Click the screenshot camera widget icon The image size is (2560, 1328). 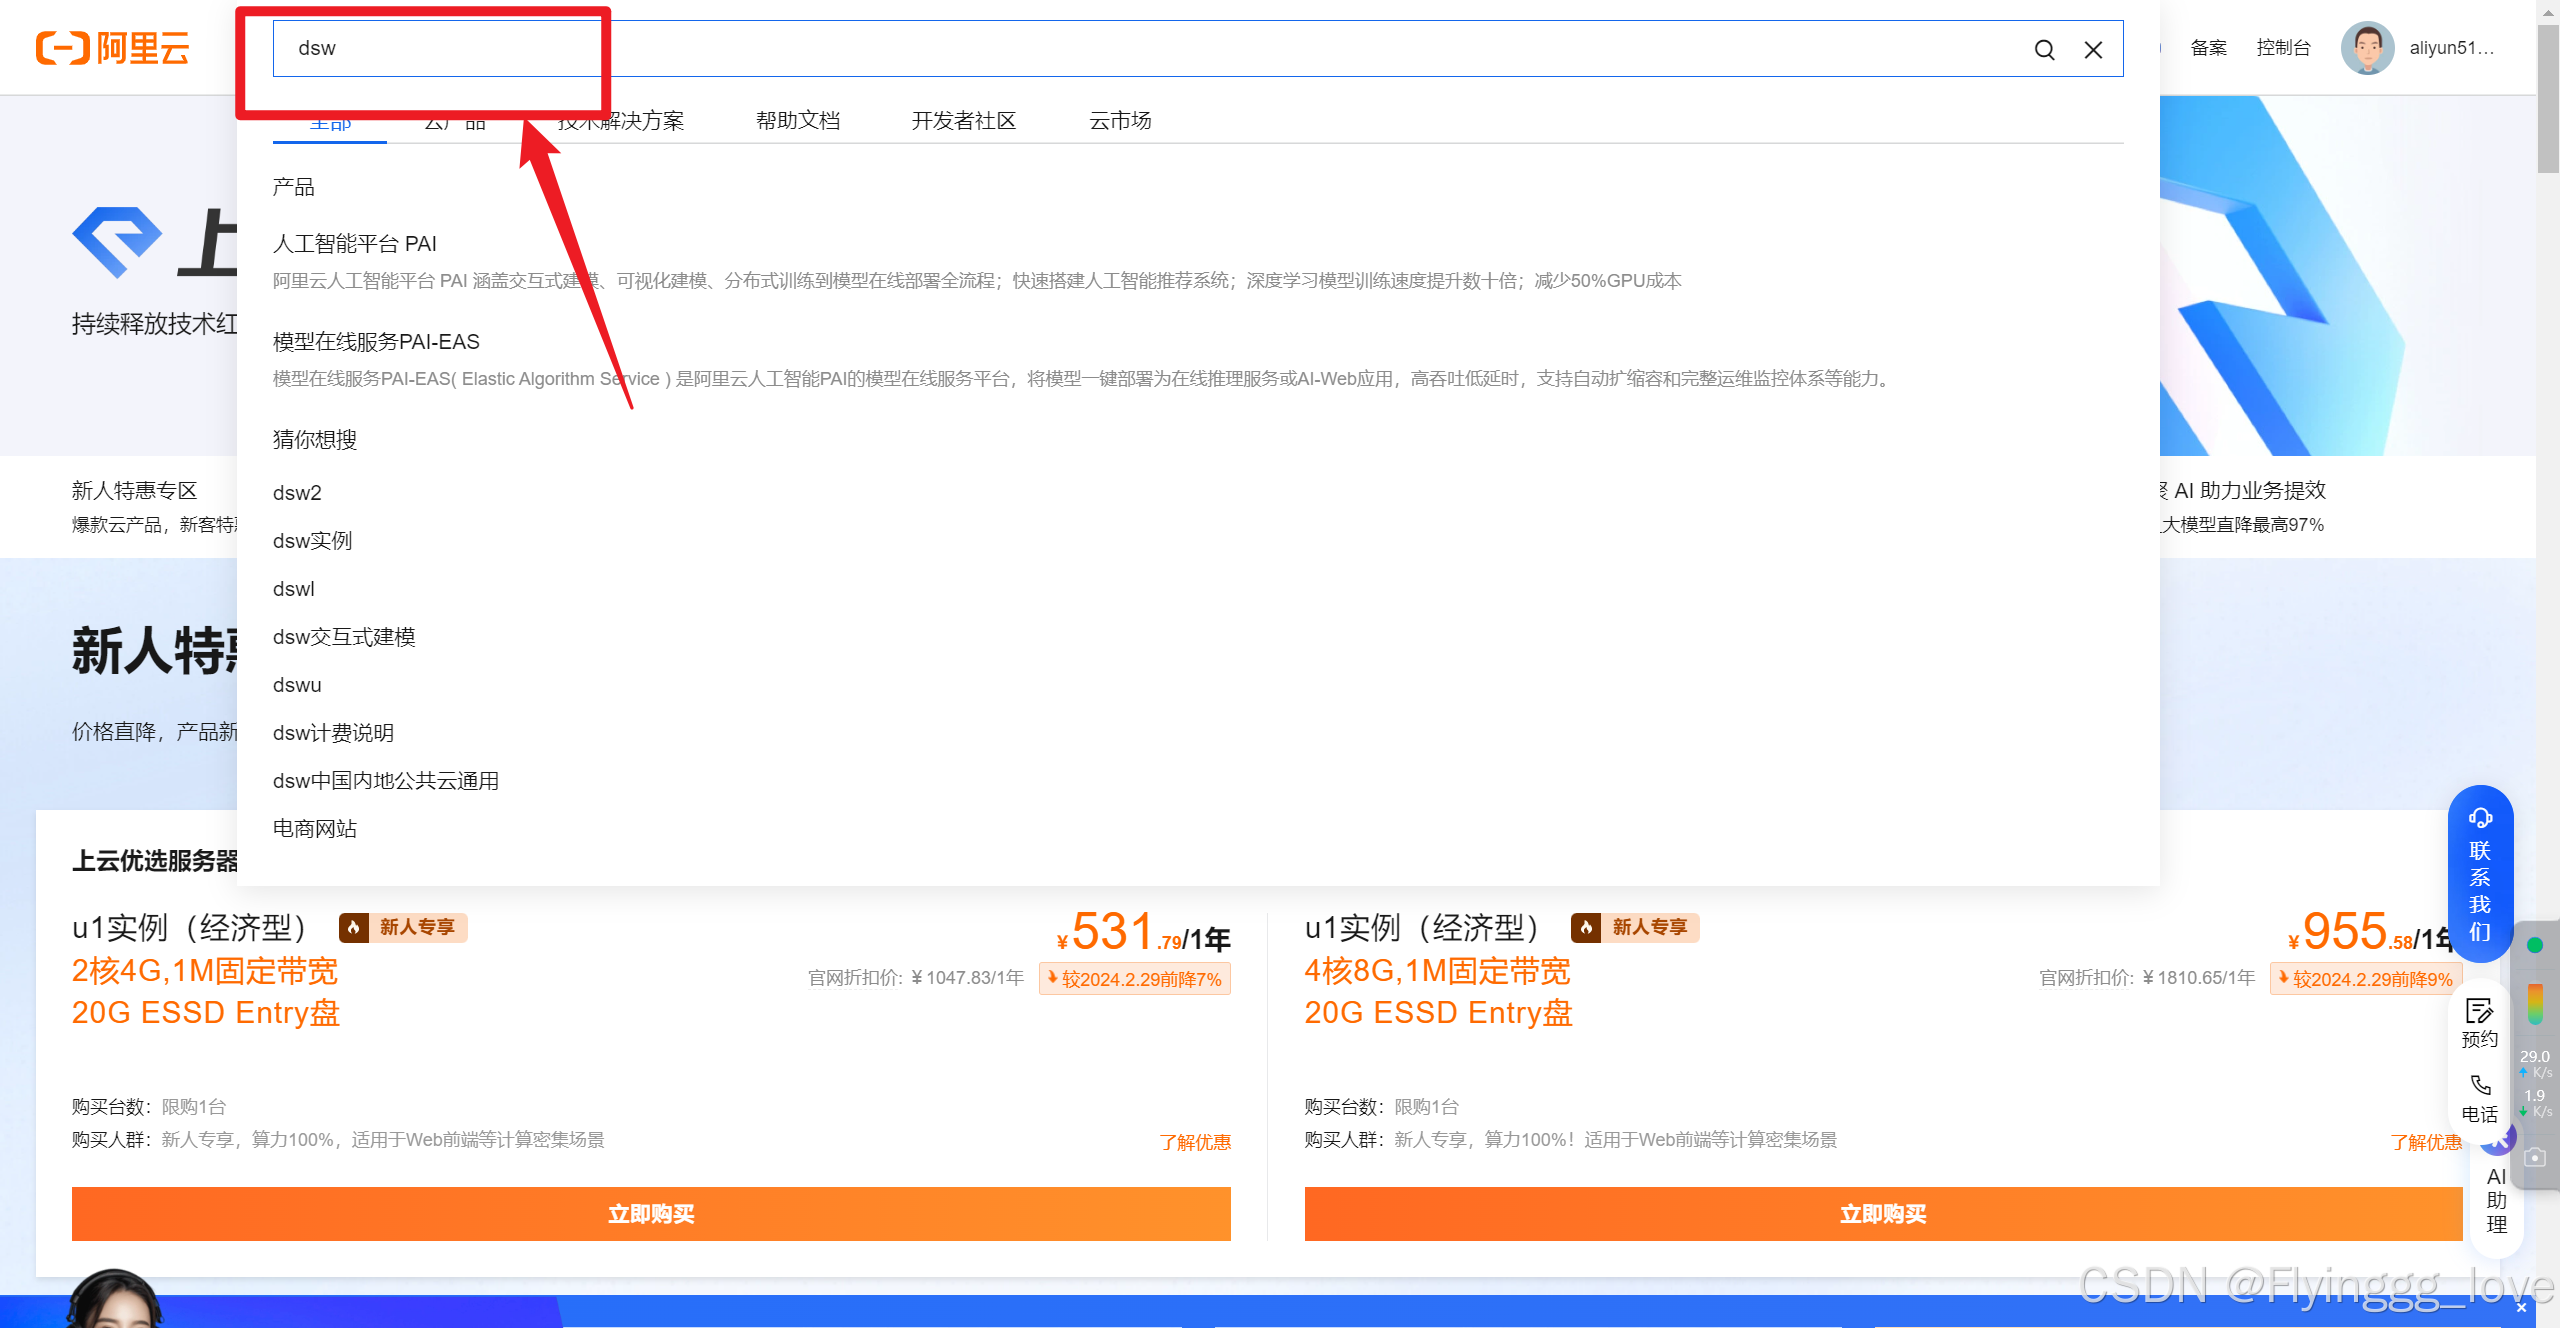(2535, 1157)
